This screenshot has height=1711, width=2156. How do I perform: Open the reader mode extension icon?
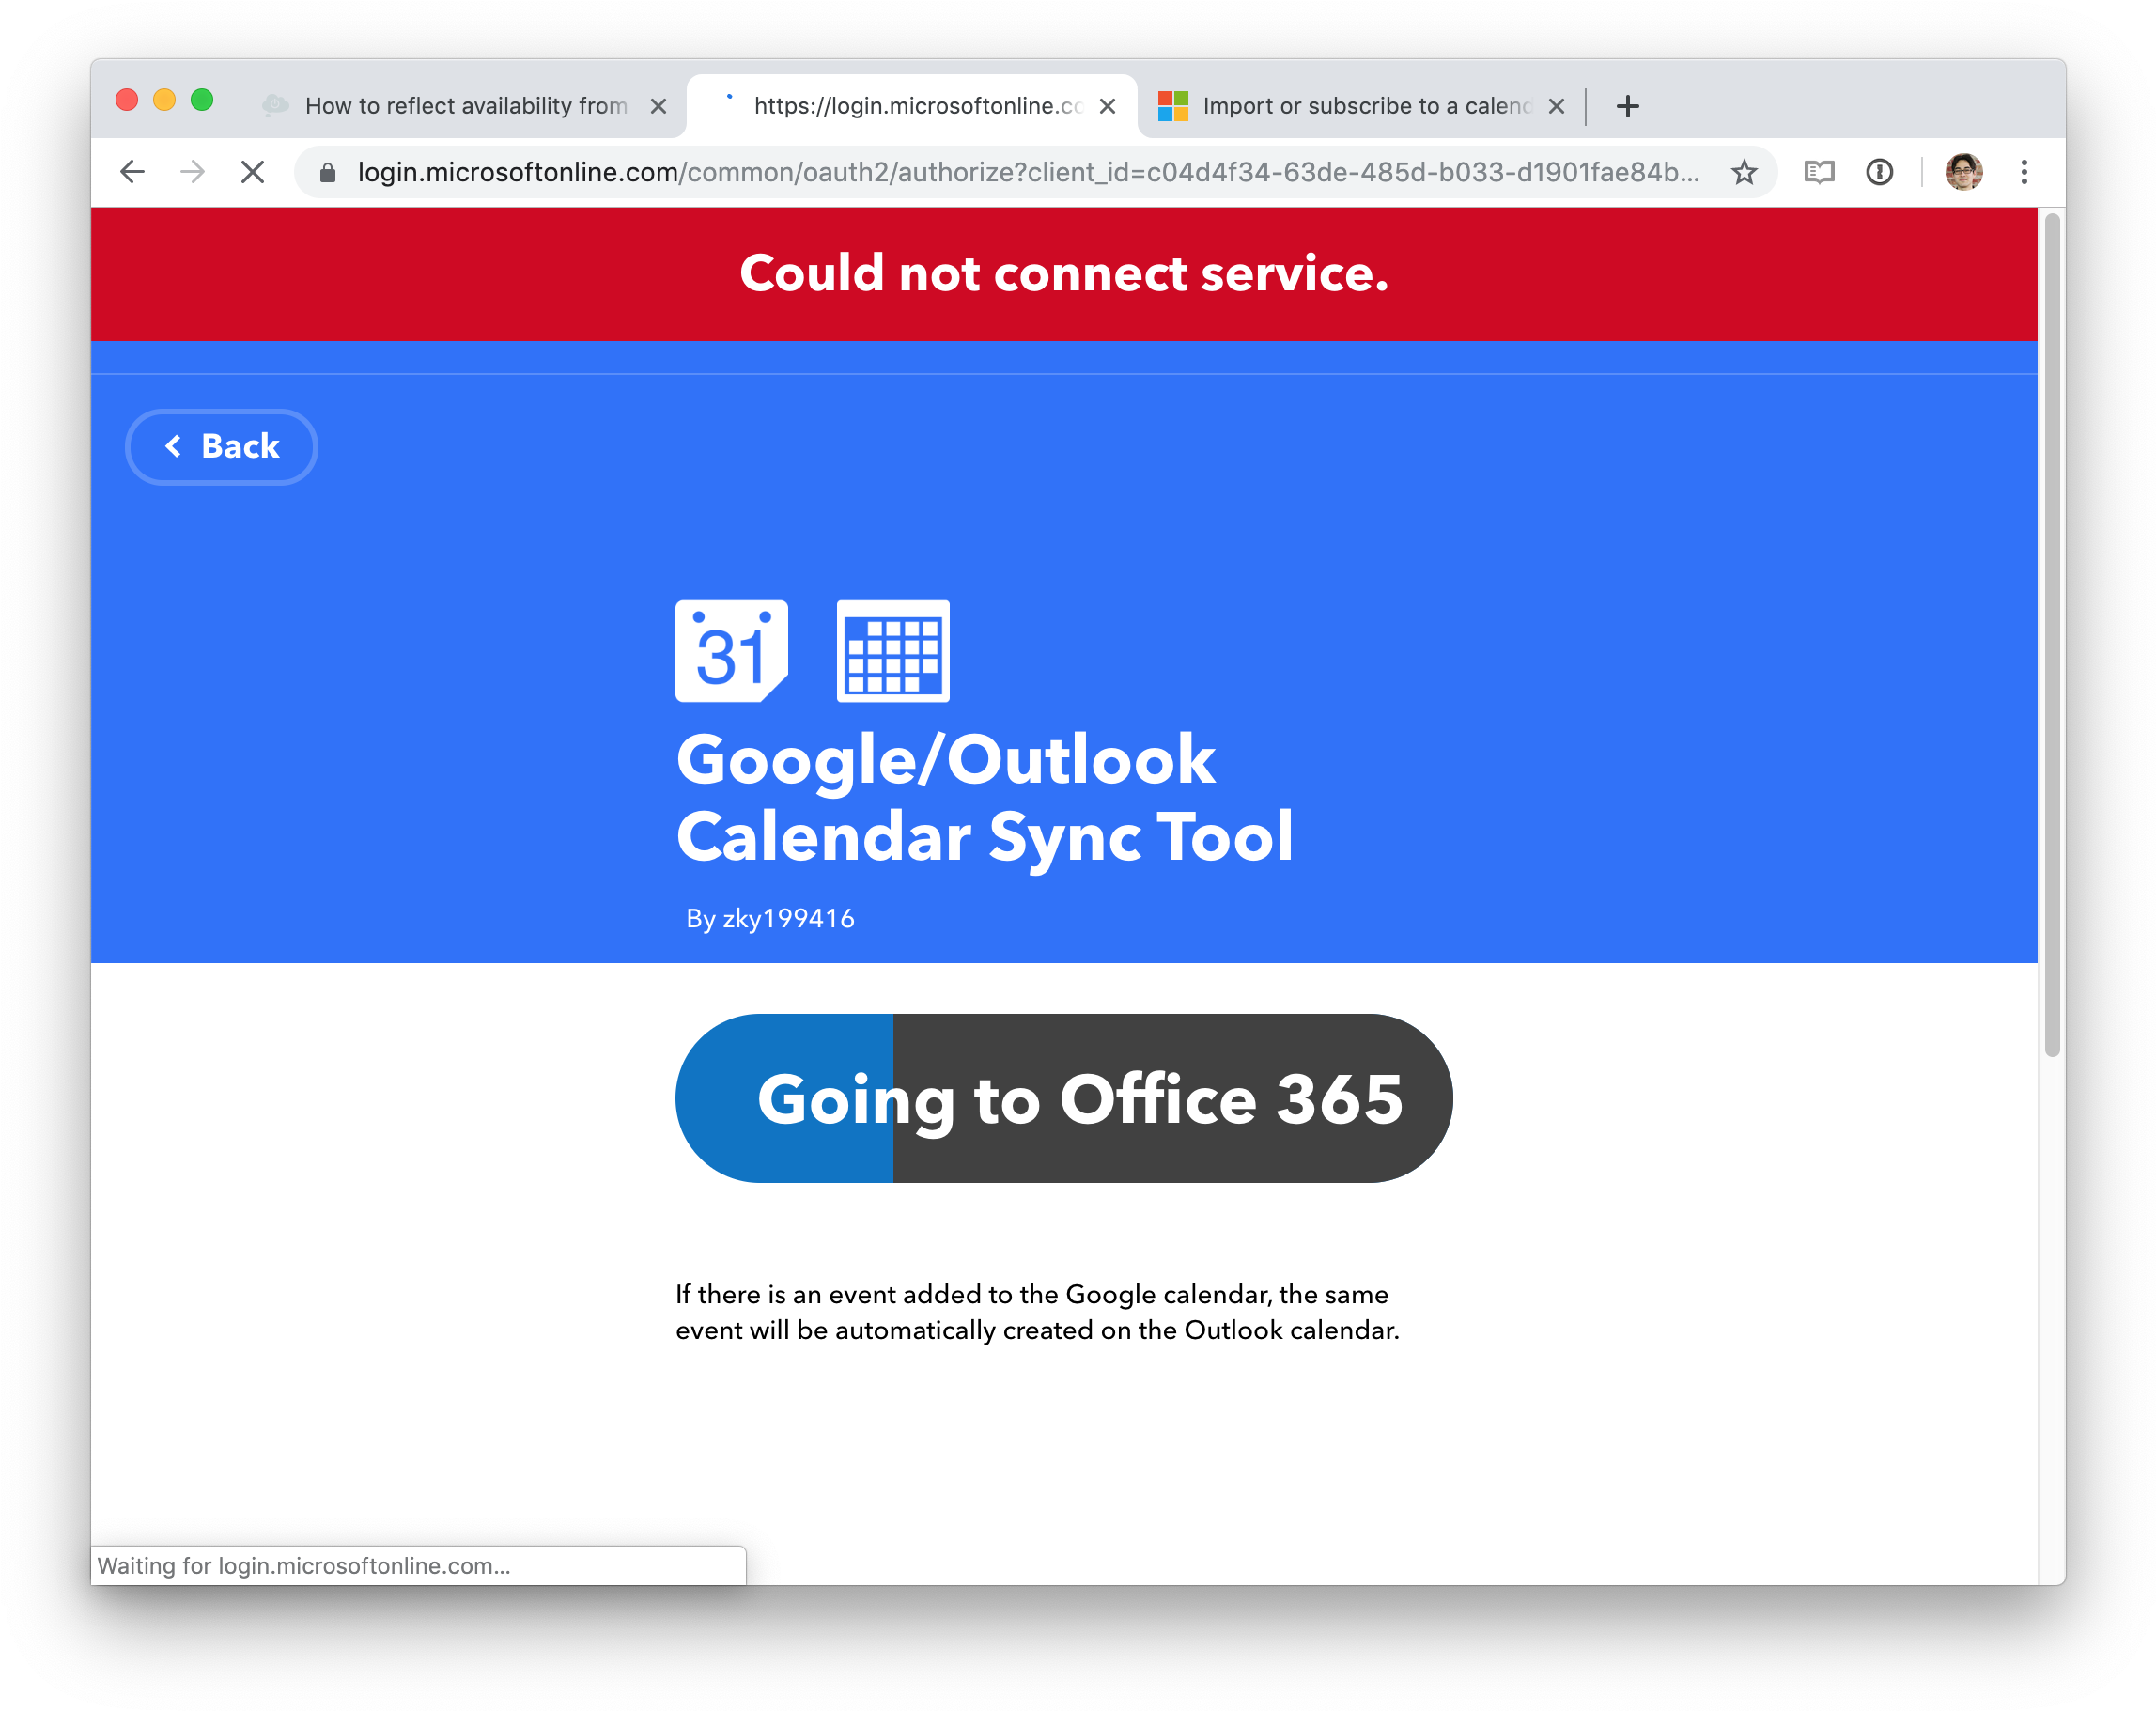click(1819, 172)
